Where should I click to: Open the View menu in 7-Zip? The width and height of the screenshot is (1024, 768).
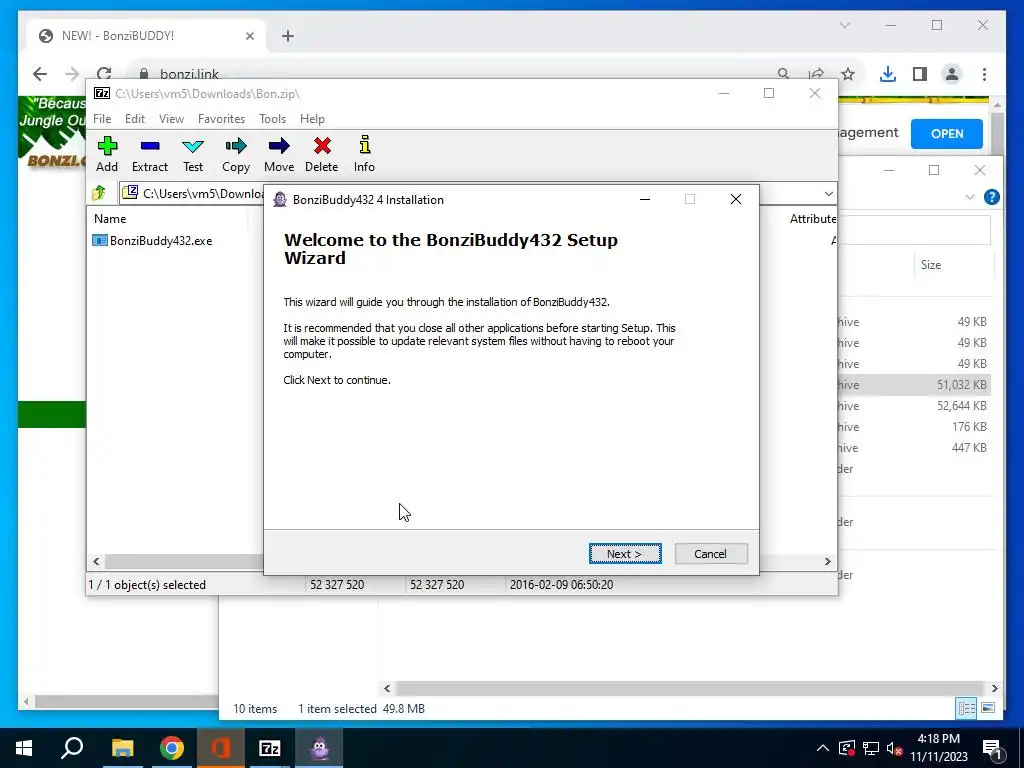(171, 119)
